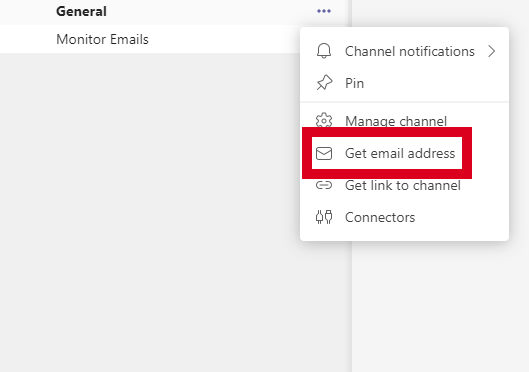Image resolution: width=529 pixels, height=372 pixels.
Task: Click the envelope icon
Action: pos(324,153)
